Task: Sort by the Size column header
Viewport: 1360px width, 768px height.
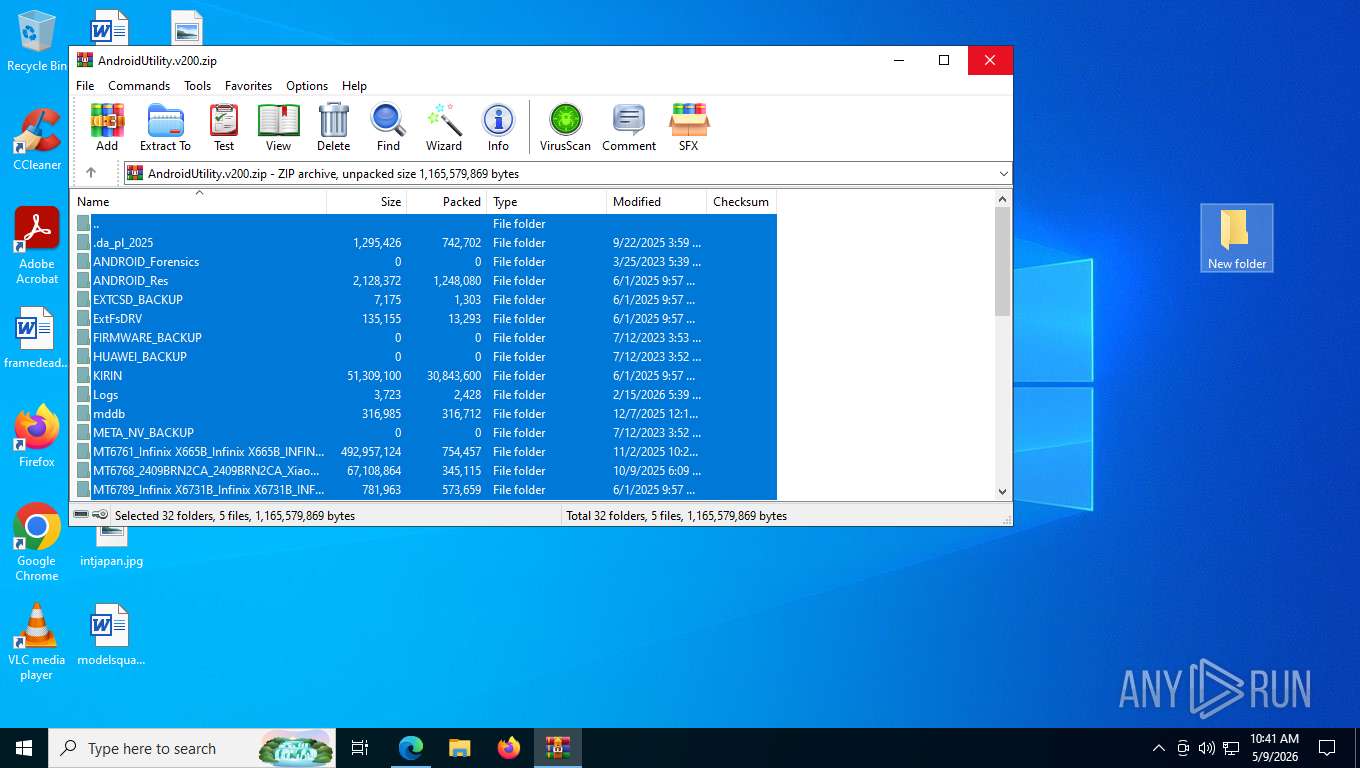Action: pos(367,202)
